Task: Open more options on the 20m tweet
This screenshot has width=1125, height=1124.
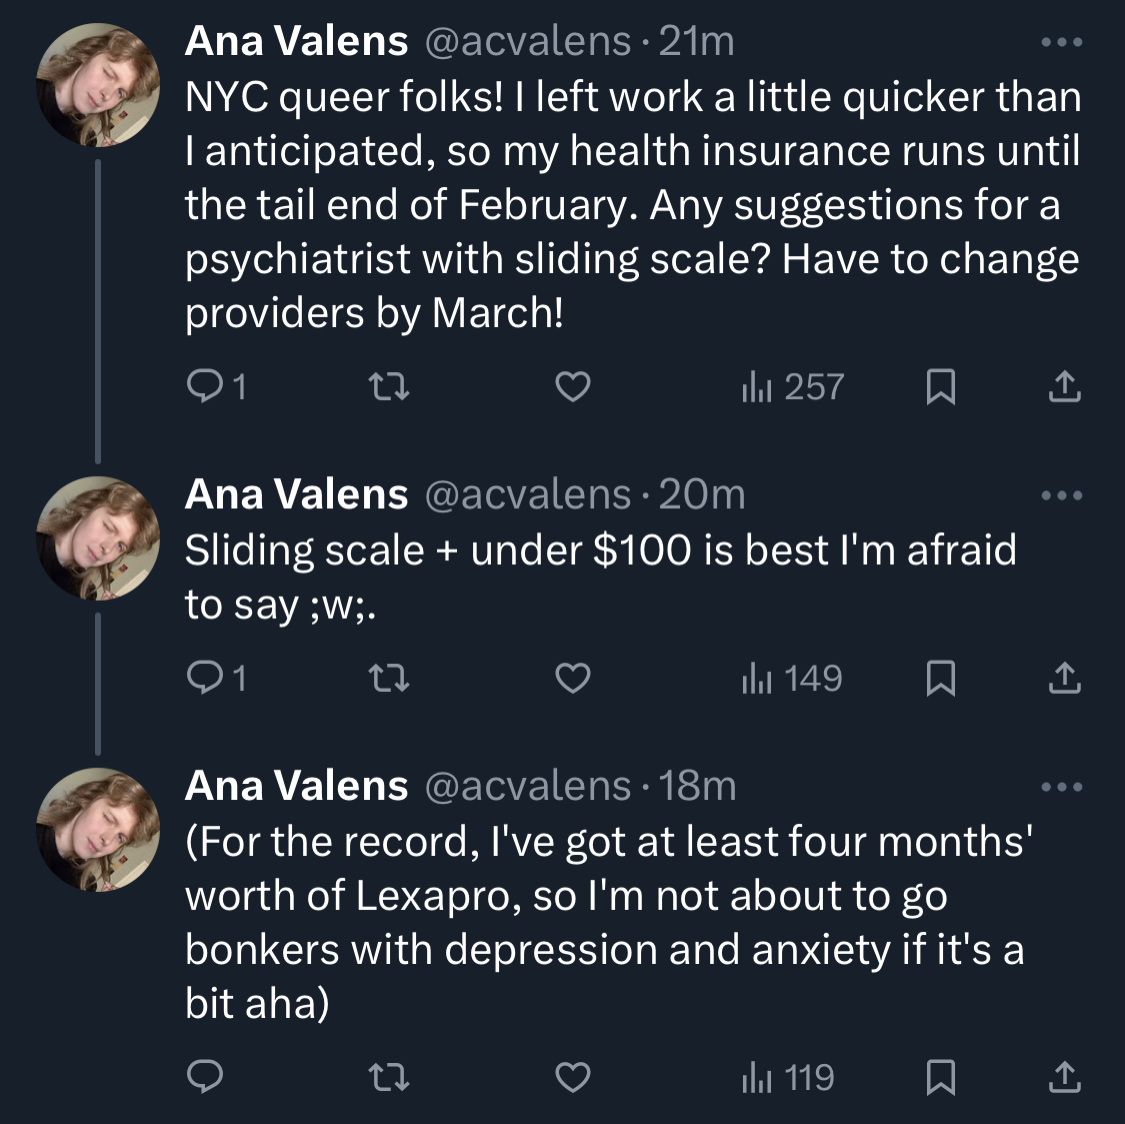Action: point(1061,495)
